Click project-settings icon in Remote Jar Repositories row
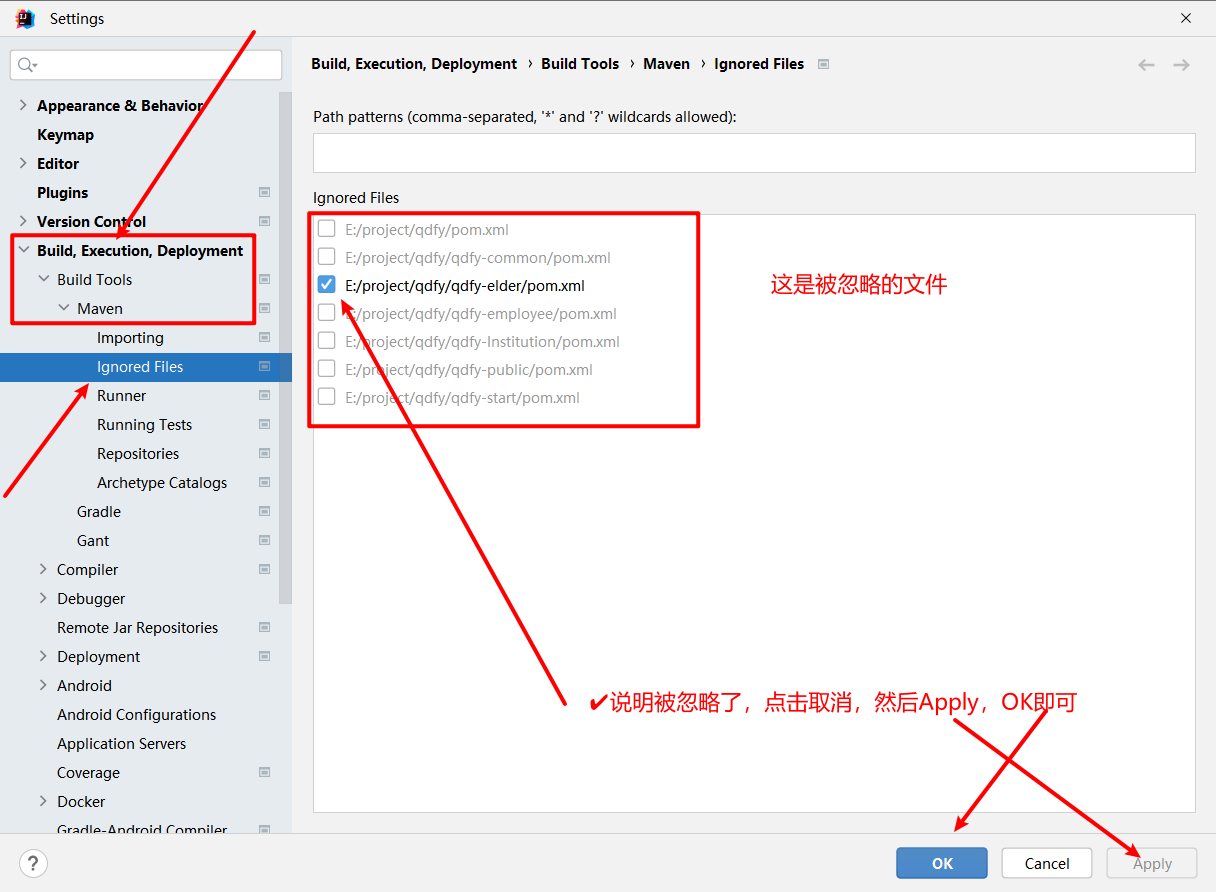The height and width of the screenshot is (892, 1216). [264, 627]
